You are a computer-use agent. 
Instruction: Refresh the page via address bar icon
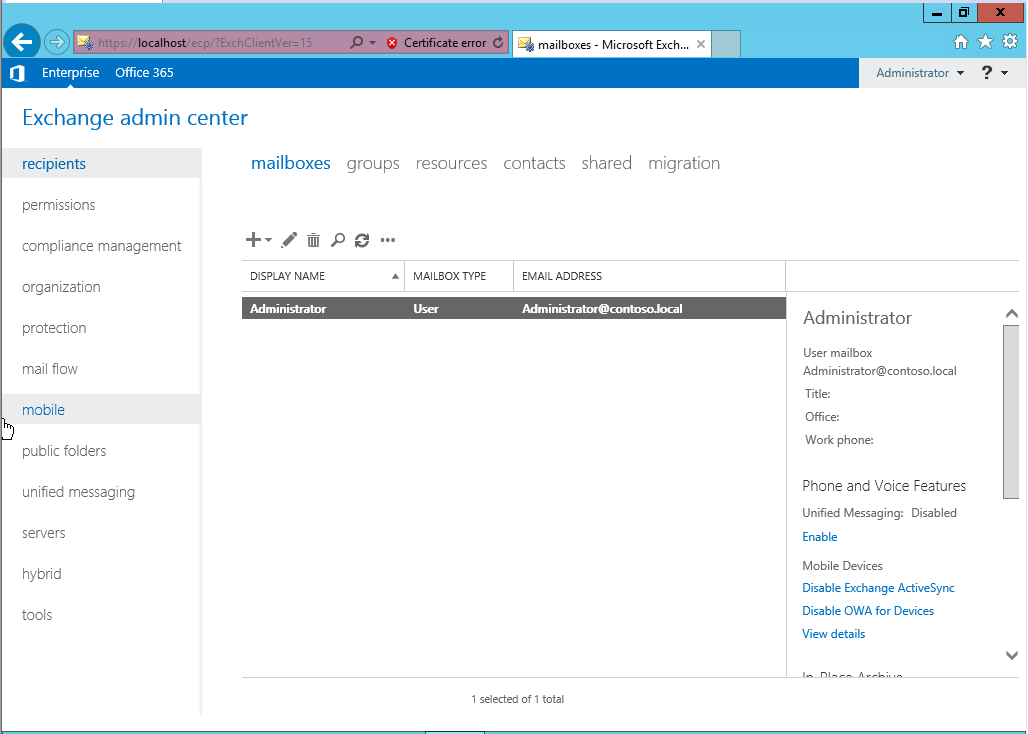(x=498, y=43)
